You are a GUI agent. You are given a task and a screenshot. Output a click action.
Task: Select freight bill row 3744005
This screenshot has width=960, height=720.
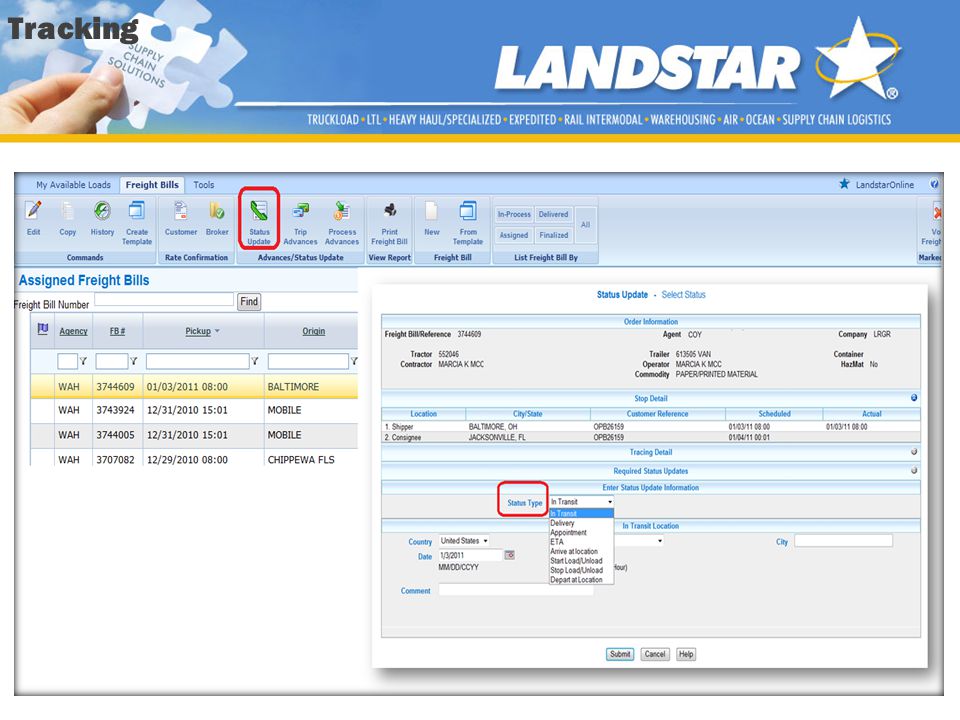(x=194, y=435)
